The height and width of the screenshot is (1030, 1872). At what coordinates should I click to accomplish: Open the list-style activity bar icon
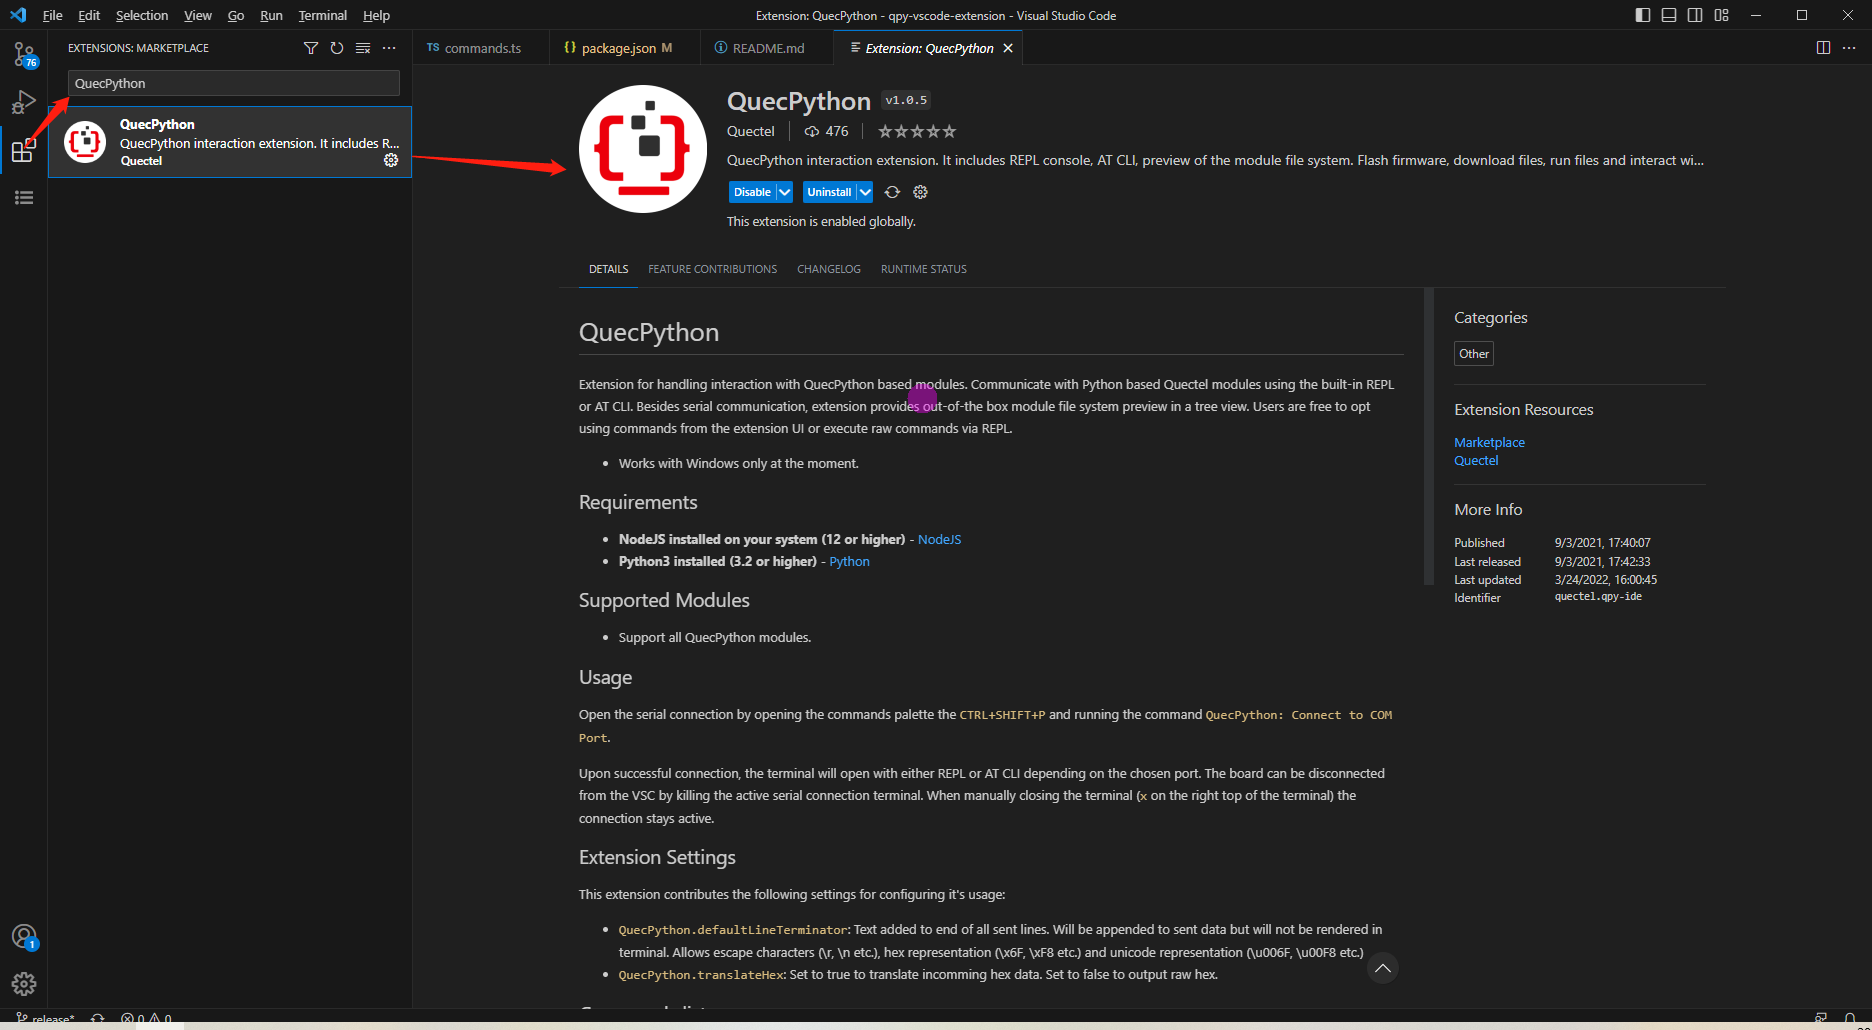[x=24, y=198]
